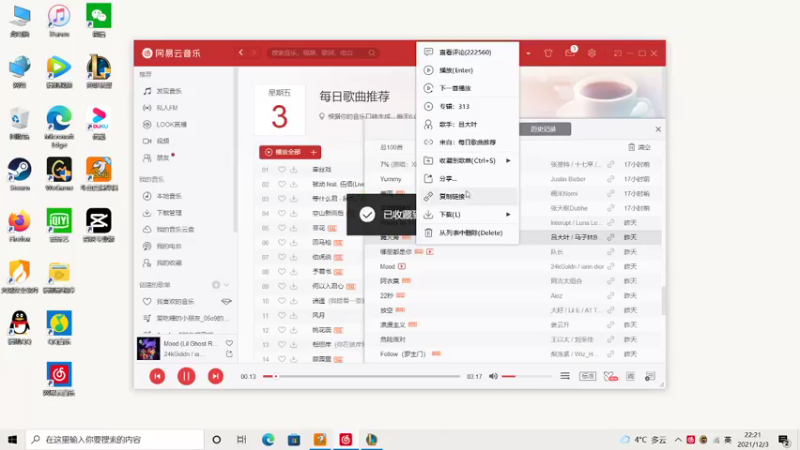Mute with the speaker icon
The height and width of the screenshot is (450, 800).
493,376
